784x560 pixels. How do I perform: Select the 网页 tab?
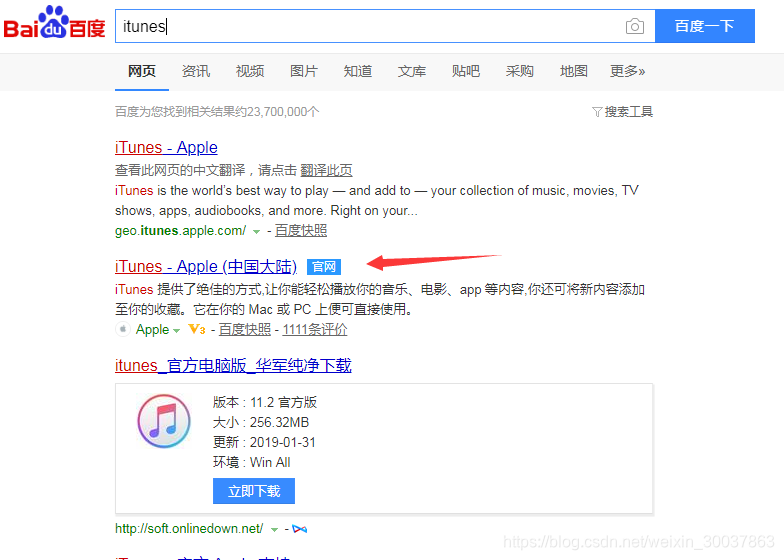point(142,71)
